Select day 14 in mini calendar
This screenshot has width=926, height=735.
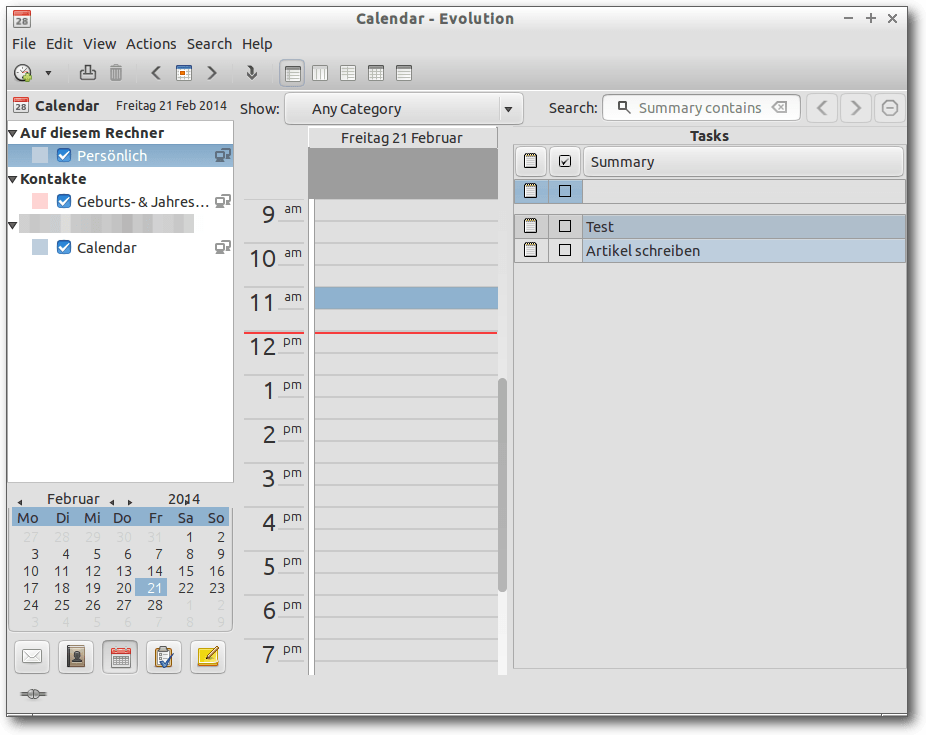[x=155, y=571]
